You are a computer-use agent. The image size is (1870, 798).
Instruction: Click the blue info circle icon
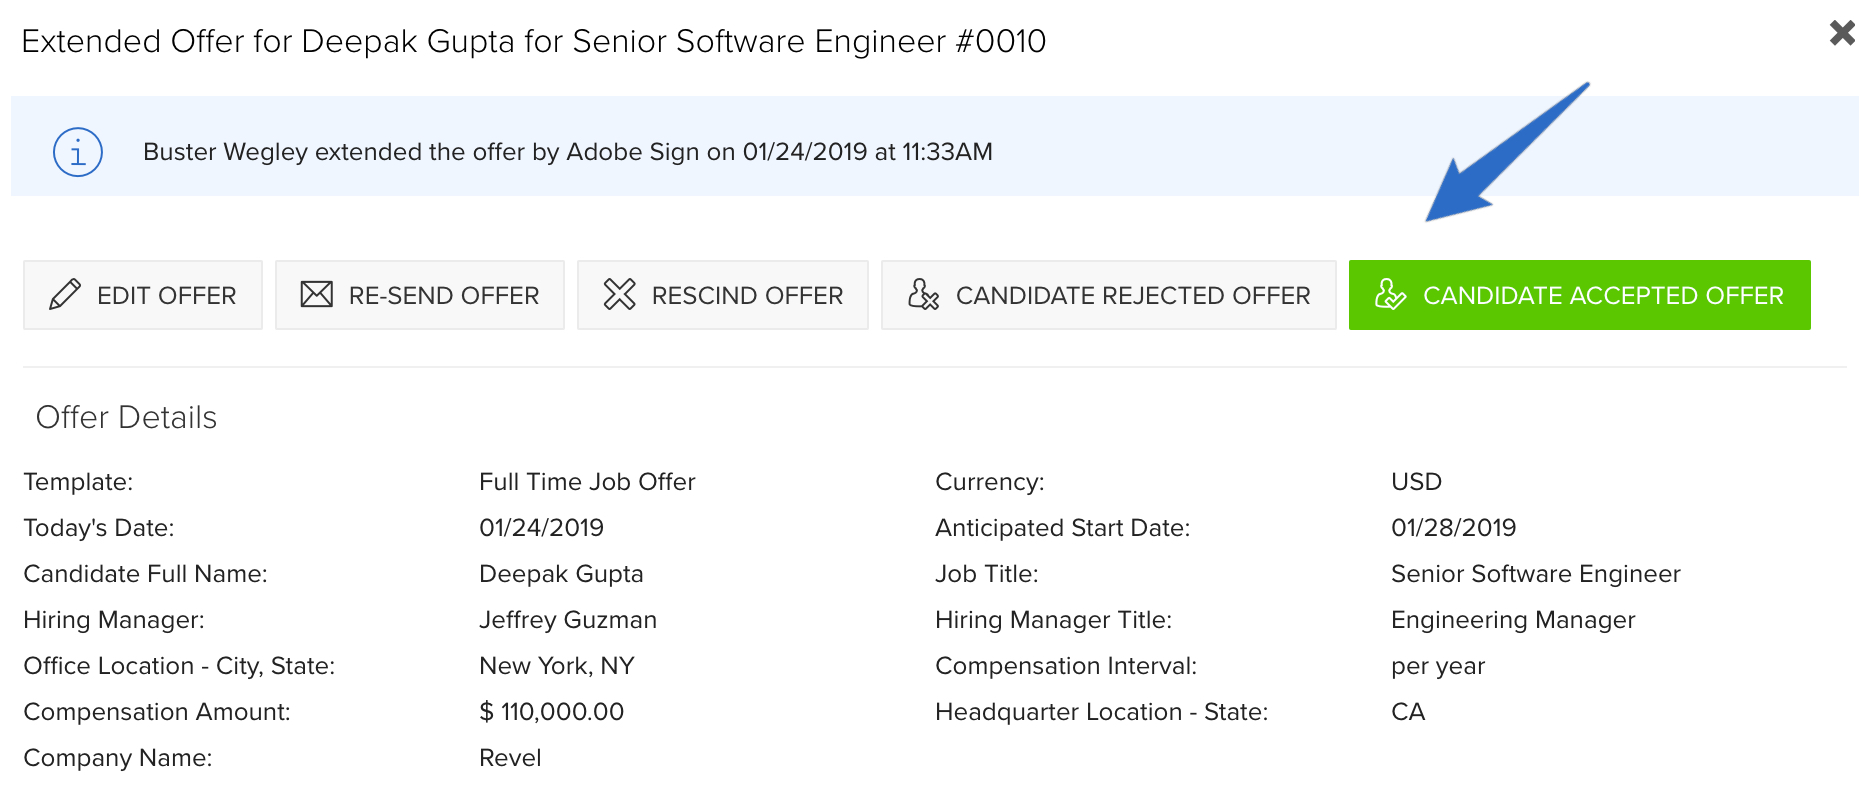coord(78,152)
